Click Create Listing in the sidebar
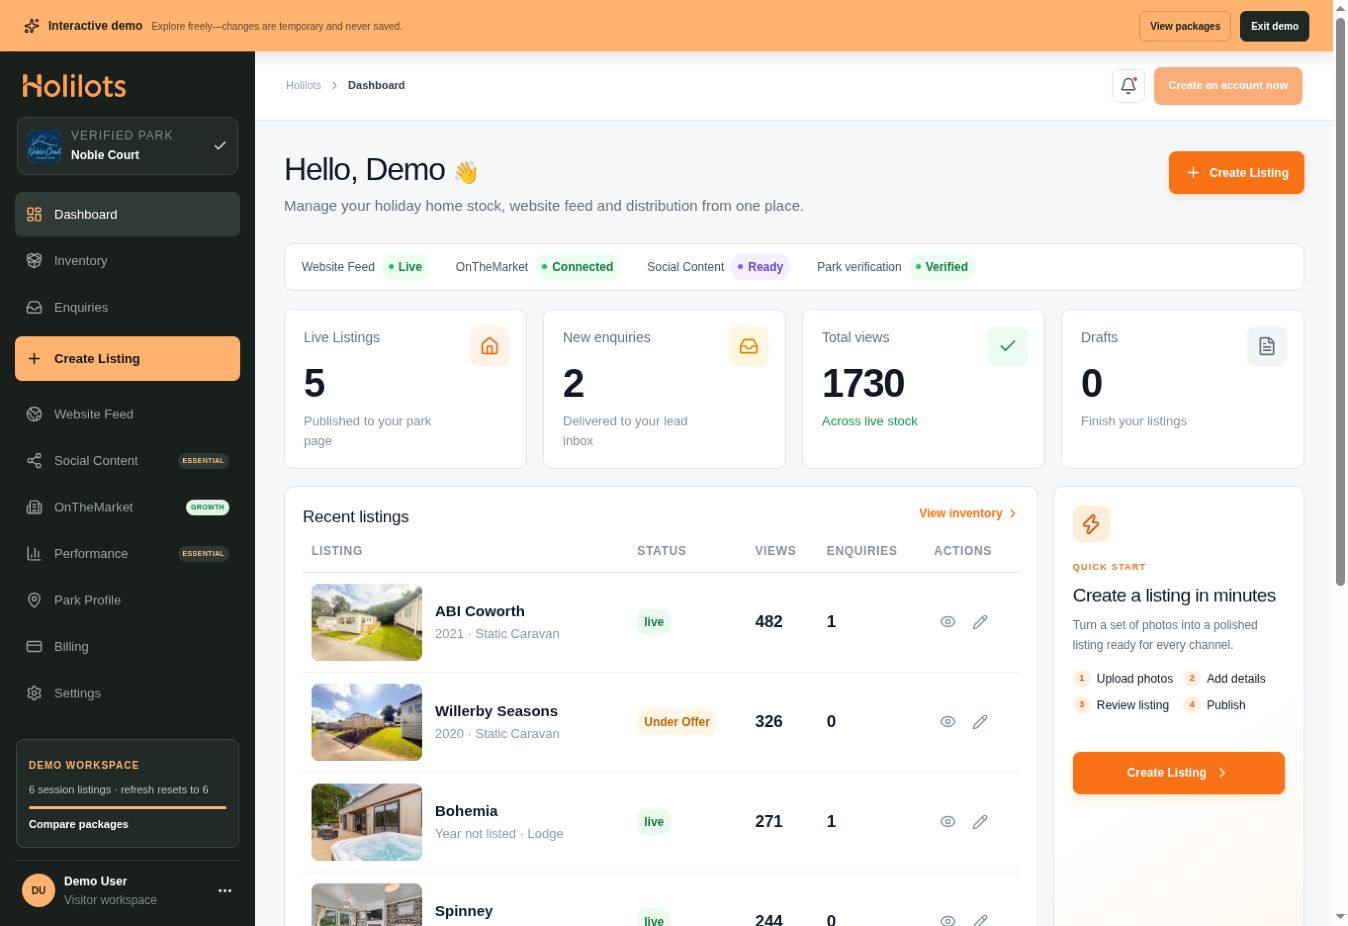Viewport: 1348px width, 926px height. pos(127,359)
